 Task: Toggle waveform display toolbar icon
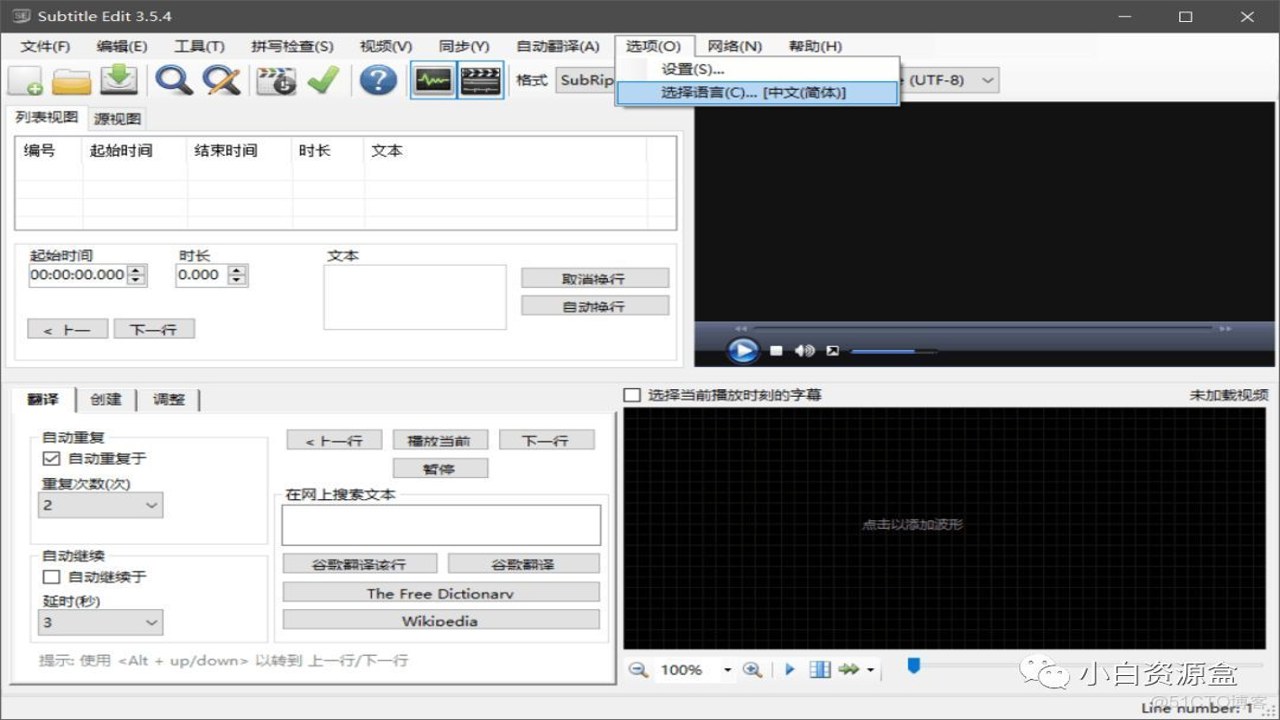(x=433, y=80)
